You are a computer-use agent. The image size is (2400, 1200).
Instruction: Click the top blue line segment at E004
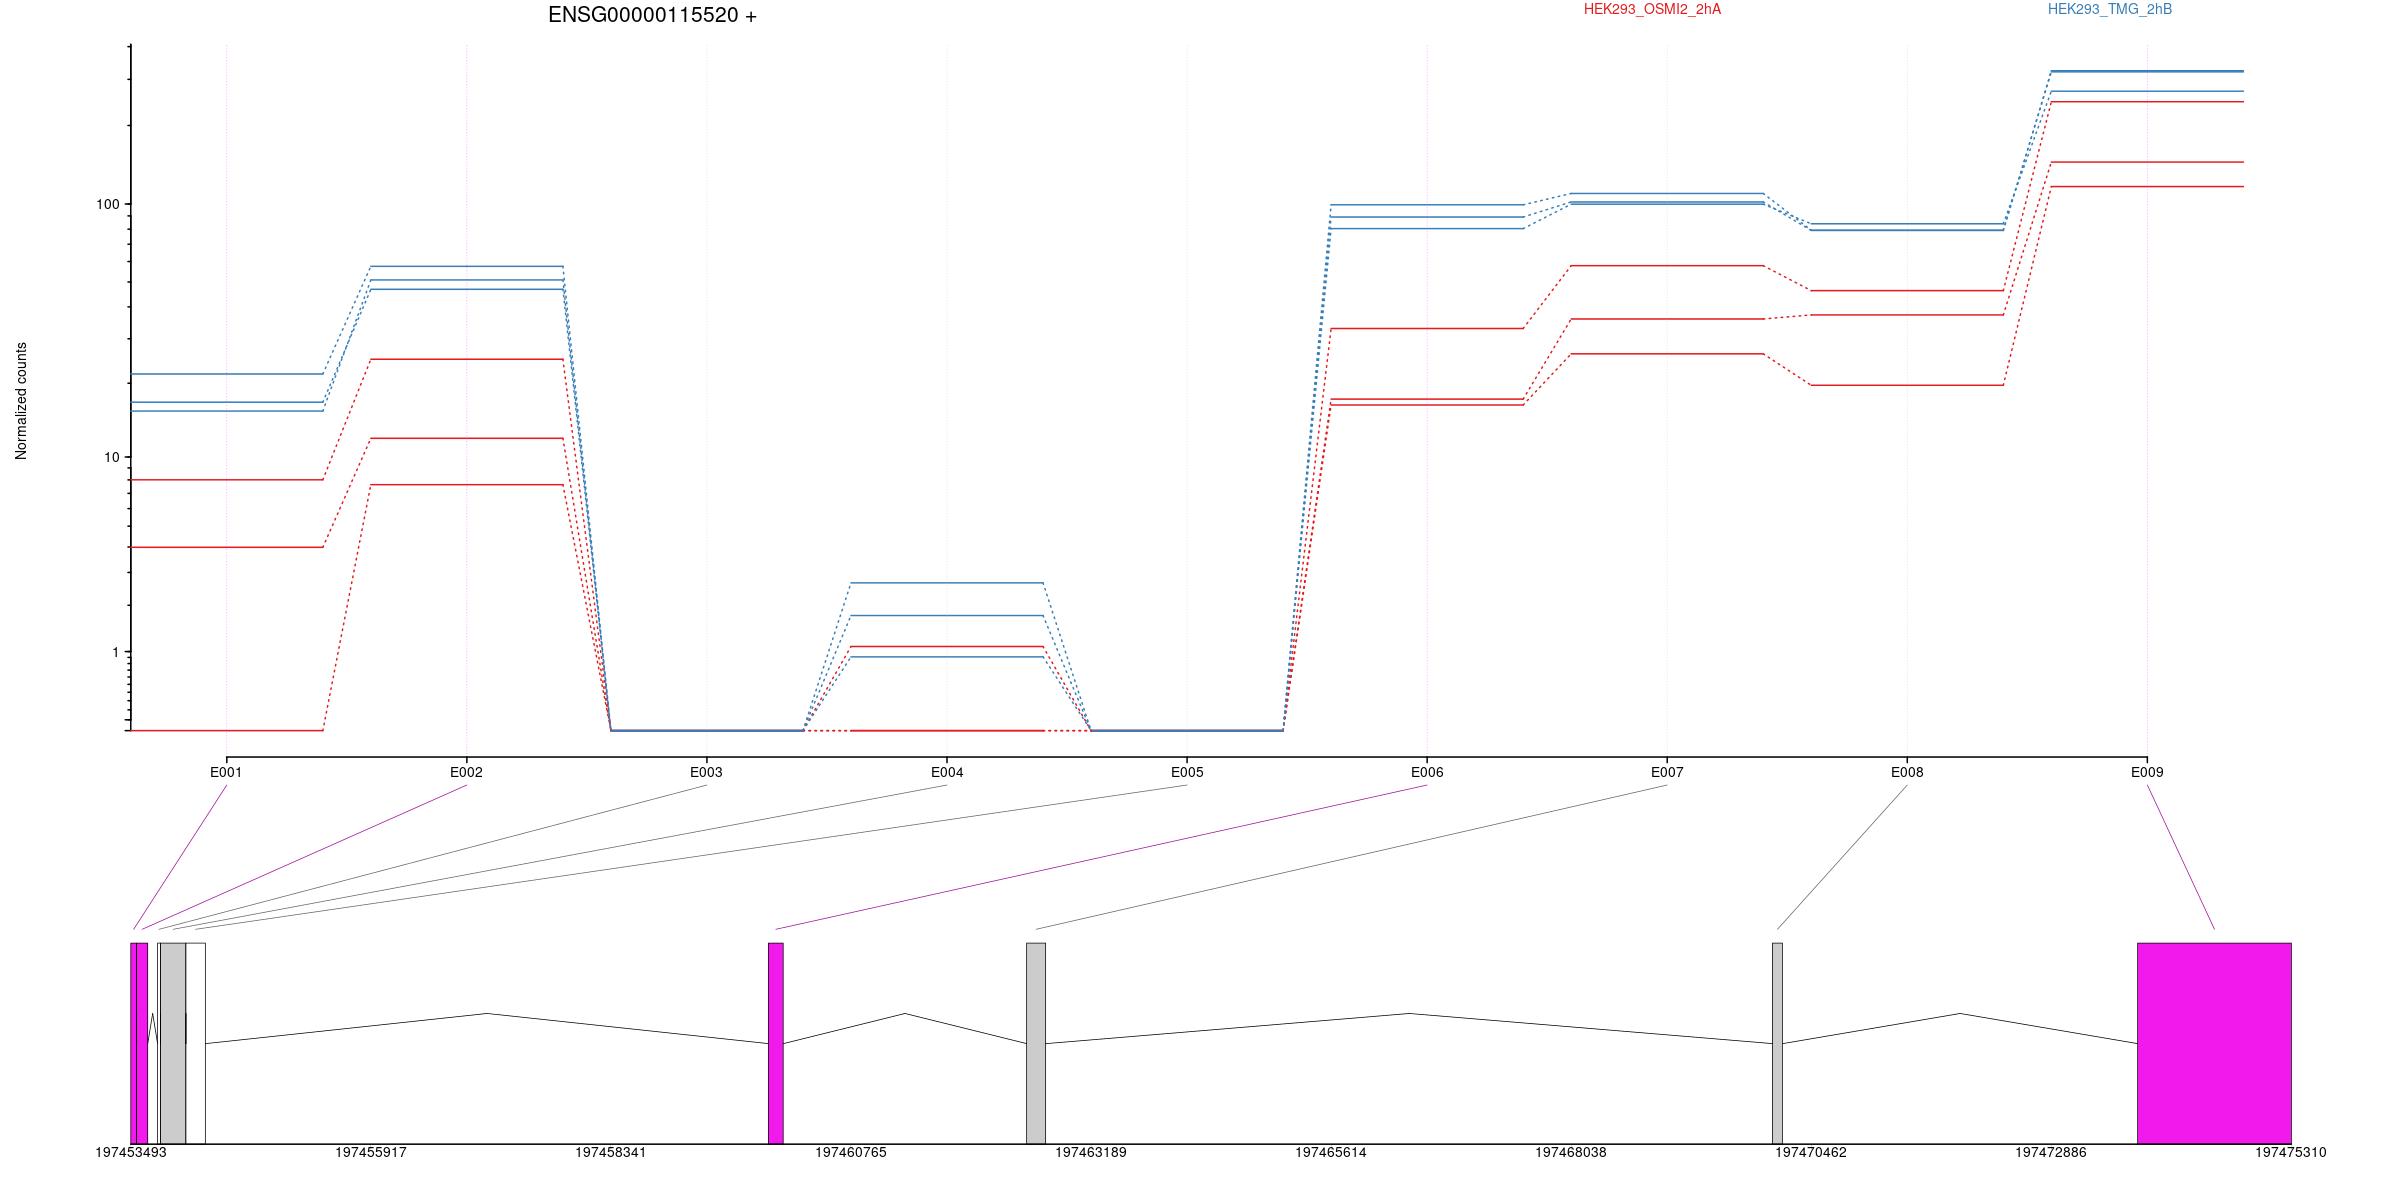click(x=947, y=583)
